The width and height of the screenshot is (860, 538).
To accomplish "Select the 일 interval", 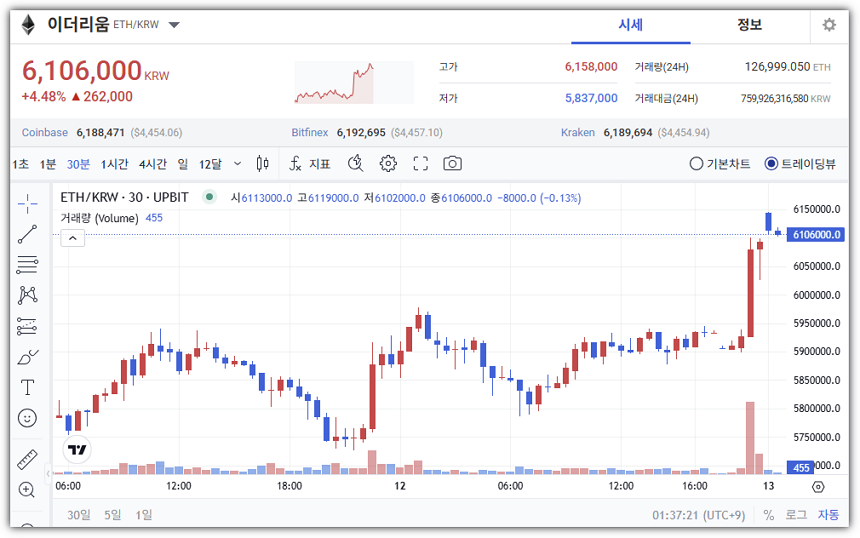I will [183, 164].
